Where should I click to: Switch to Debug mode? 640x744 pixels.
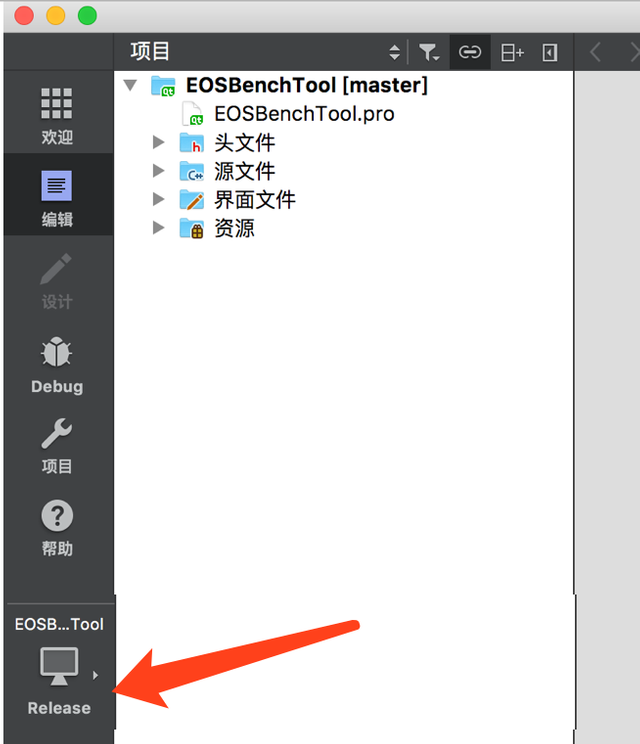57,364
